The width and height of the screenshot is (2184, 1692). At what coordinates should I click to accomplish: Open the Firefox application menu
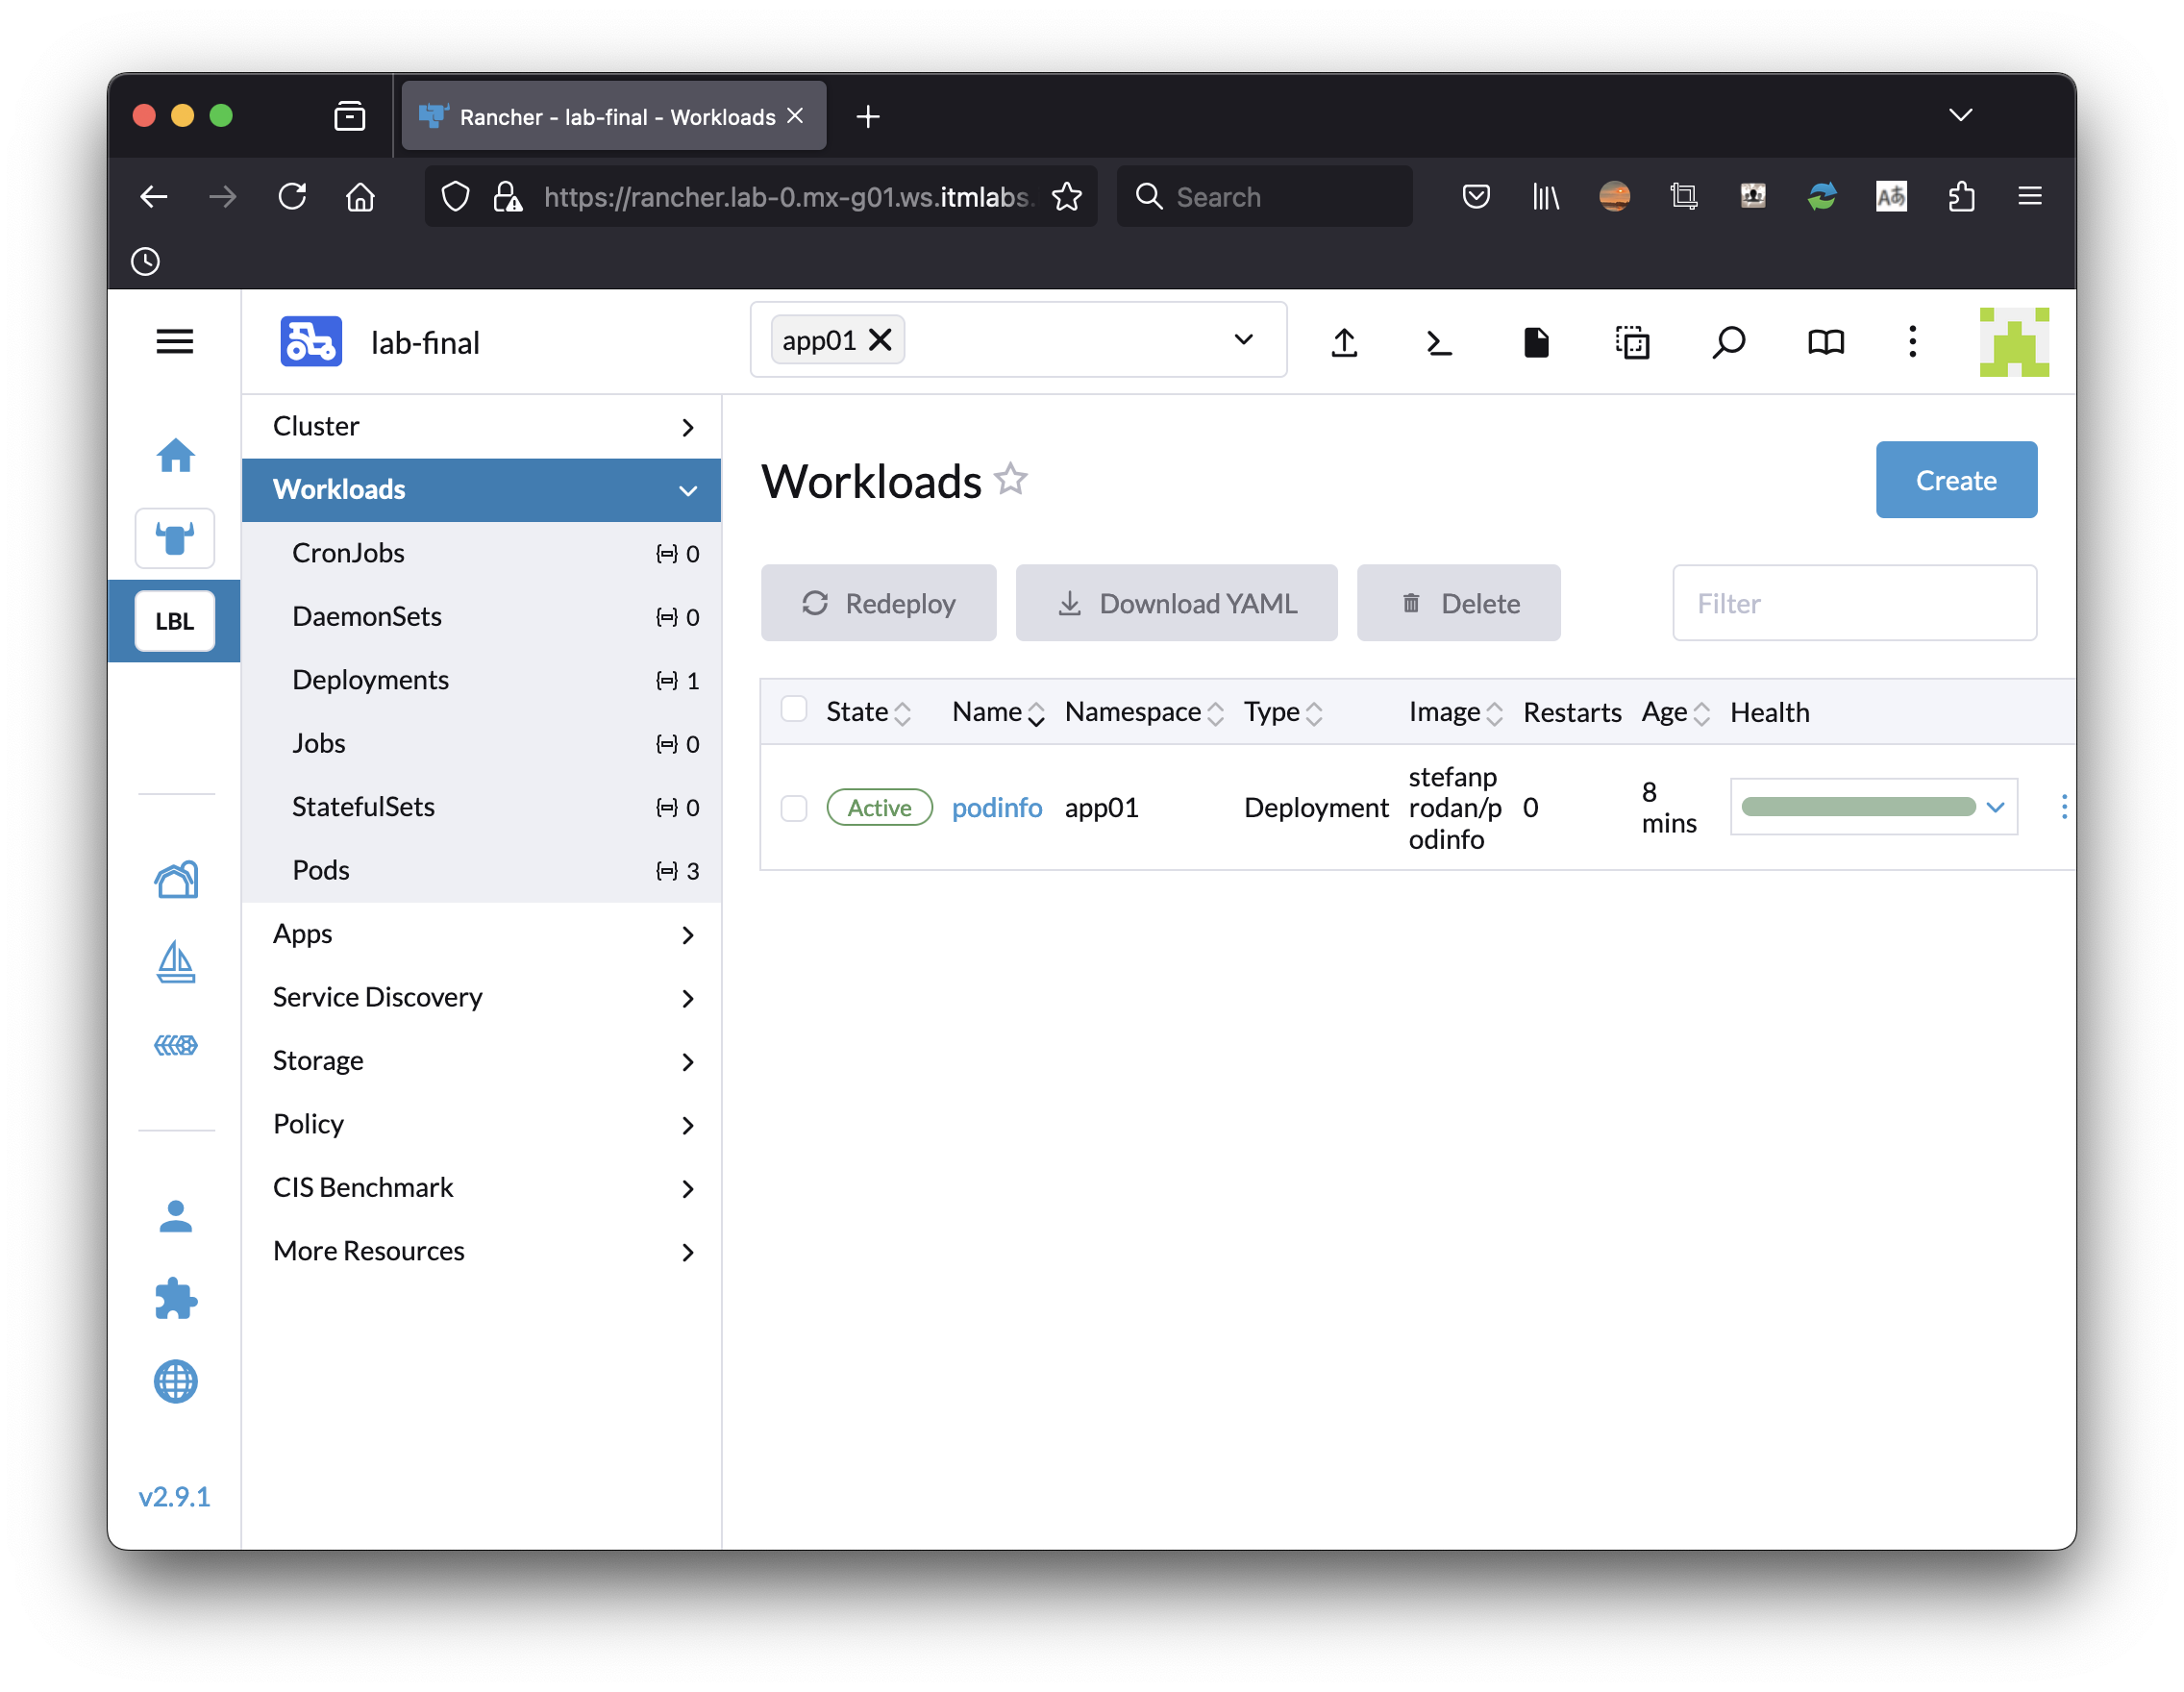2029,196
